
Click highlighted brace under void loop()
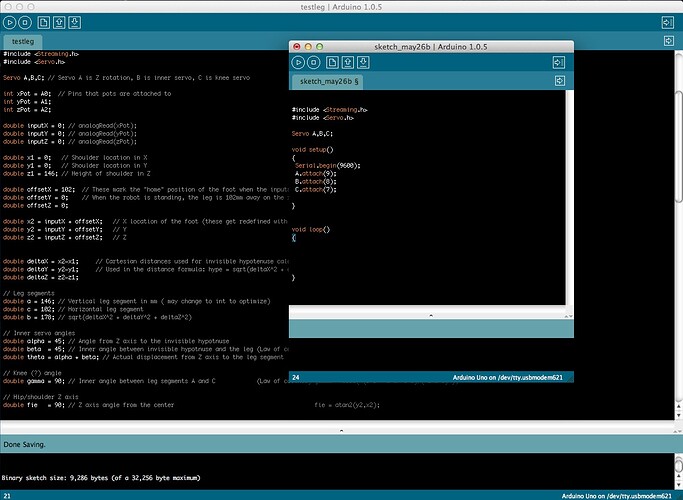(x=294, y=238)
